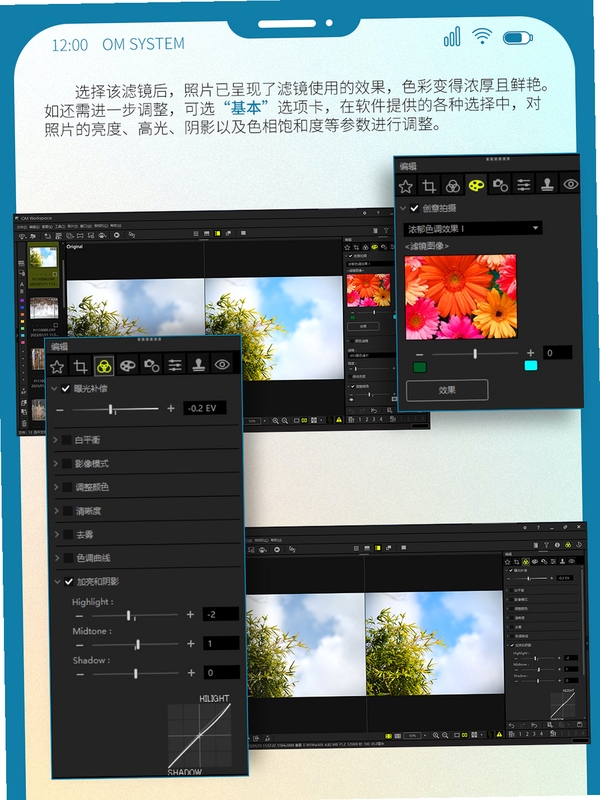Click the eye icon in the enlarged 创意拍摄 panel
This screenshot has width=600, height=800.
570,184
